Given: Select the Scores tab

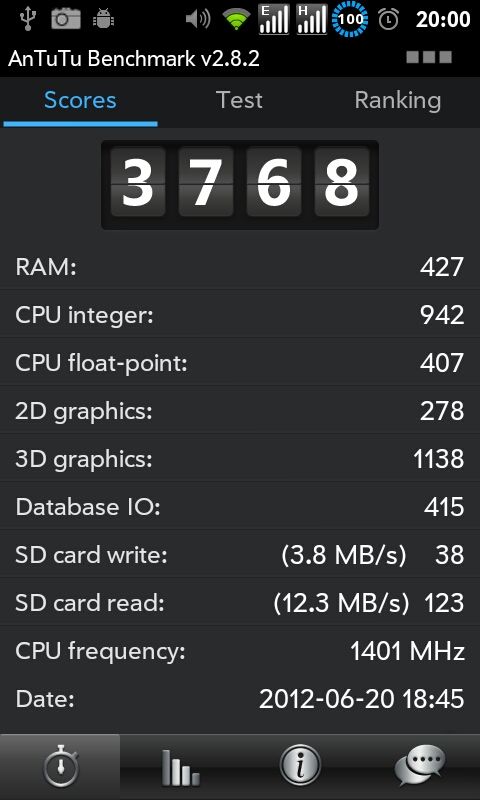Looking at the screenshot, I should [x=80, y=101].
